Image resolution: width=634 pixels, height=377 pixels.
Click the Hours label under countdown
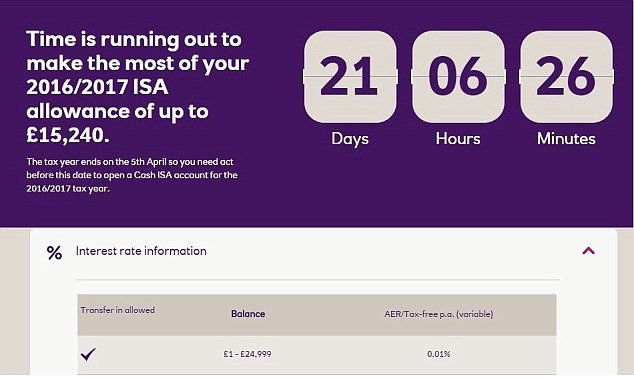pos(458,139)
